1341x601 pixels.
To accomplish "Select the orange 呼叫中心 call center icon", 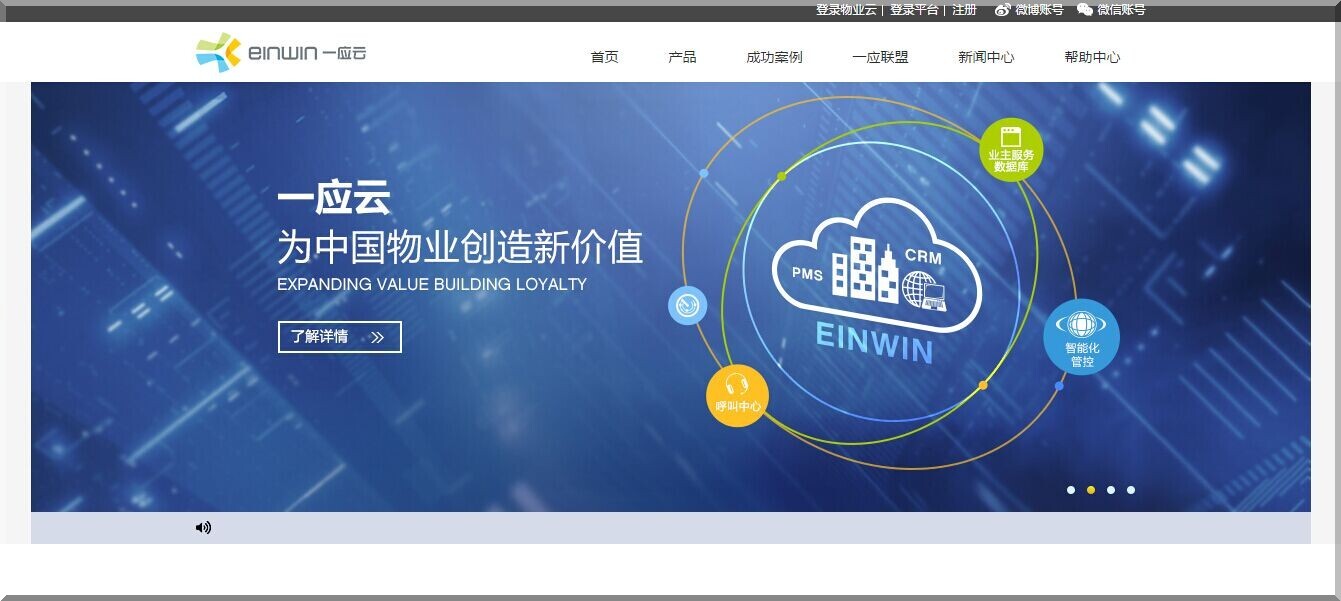I will click(736, 396).
